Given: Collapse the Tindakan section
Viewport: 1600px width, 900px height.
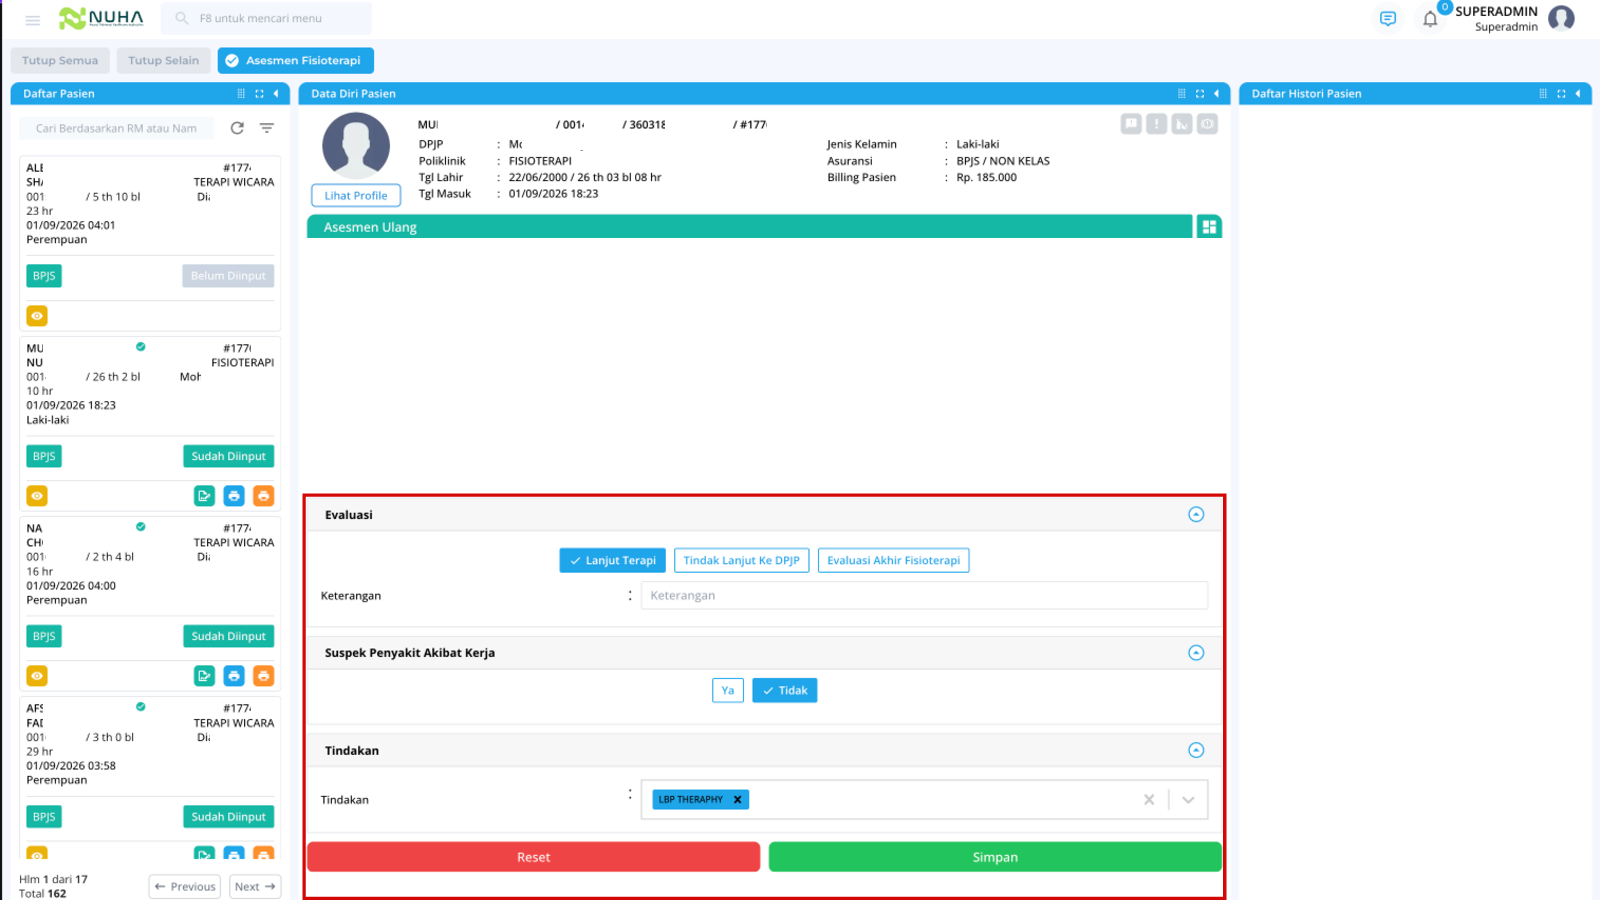Looking at the screenshot, I should pos(1196,750).
